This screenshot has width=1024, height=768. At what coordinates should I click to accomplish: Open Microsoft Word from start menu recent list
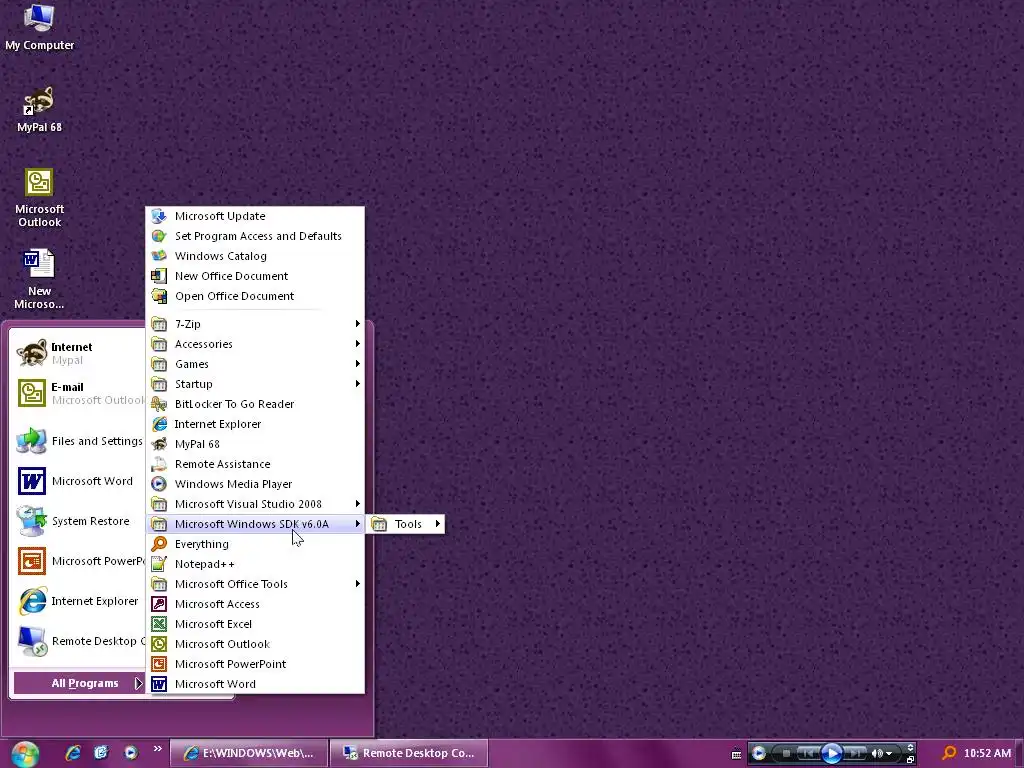click(x=78, y=481)
